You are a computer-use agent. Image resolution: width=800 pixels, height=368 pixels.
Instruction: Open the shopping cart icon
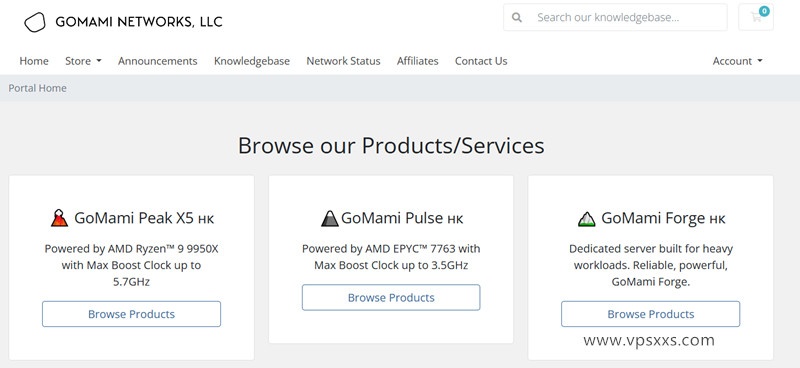756,17
